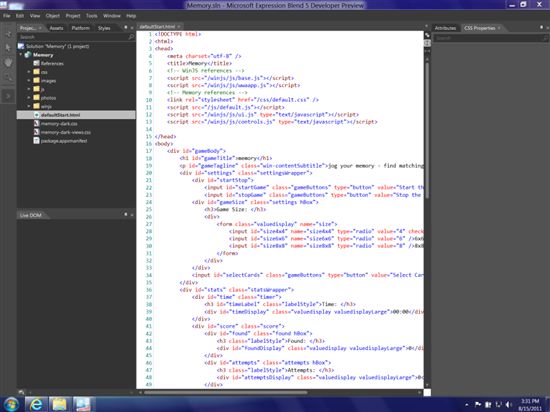The height and width of the screenshot is (412, 550).
Task: Select defaultStart.html in project tree
Action: coord(76,115)
